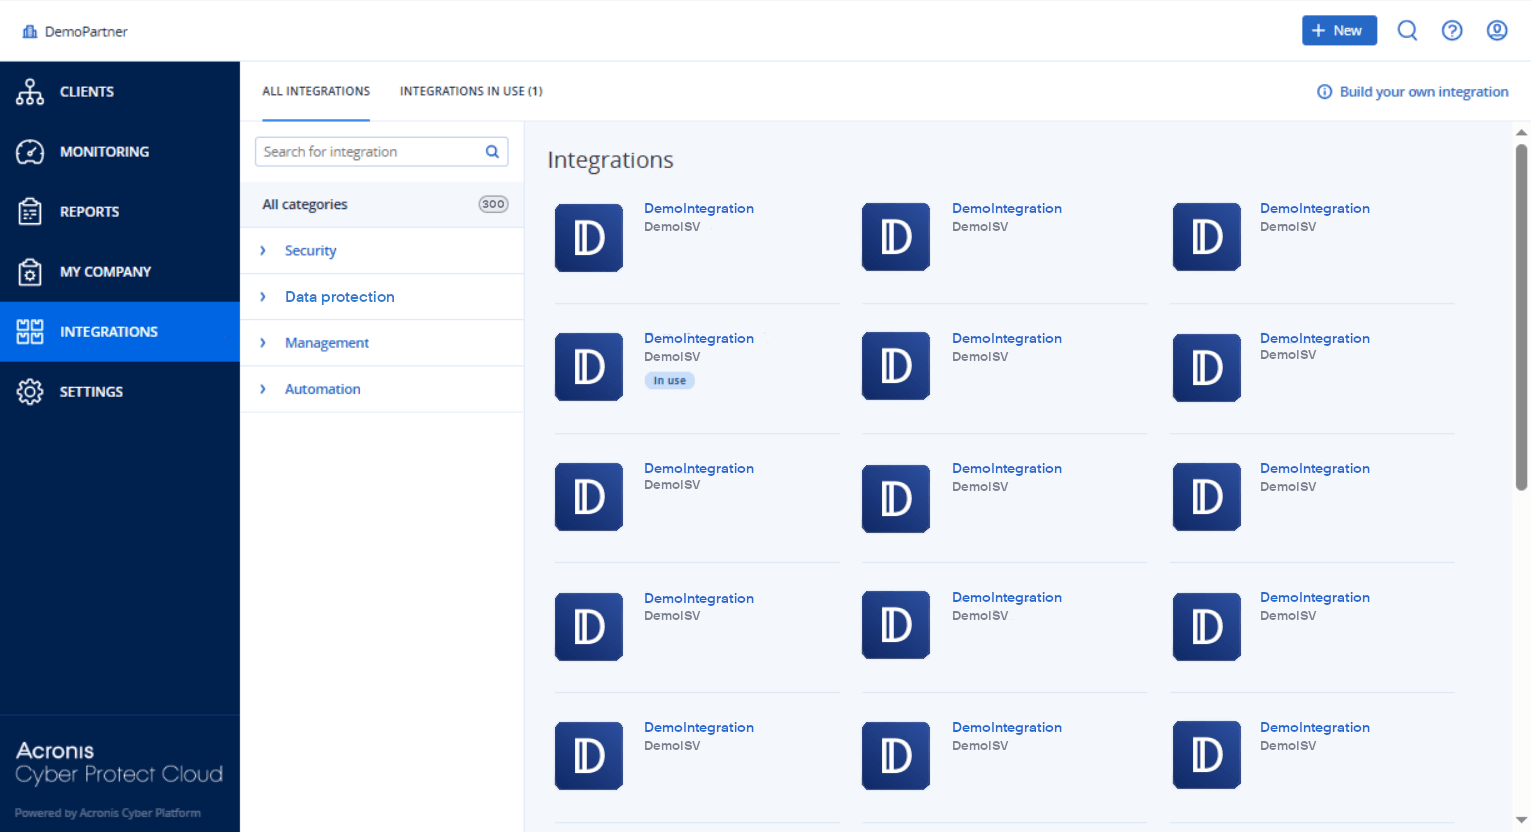Select the My Company icon

[30, 272]
